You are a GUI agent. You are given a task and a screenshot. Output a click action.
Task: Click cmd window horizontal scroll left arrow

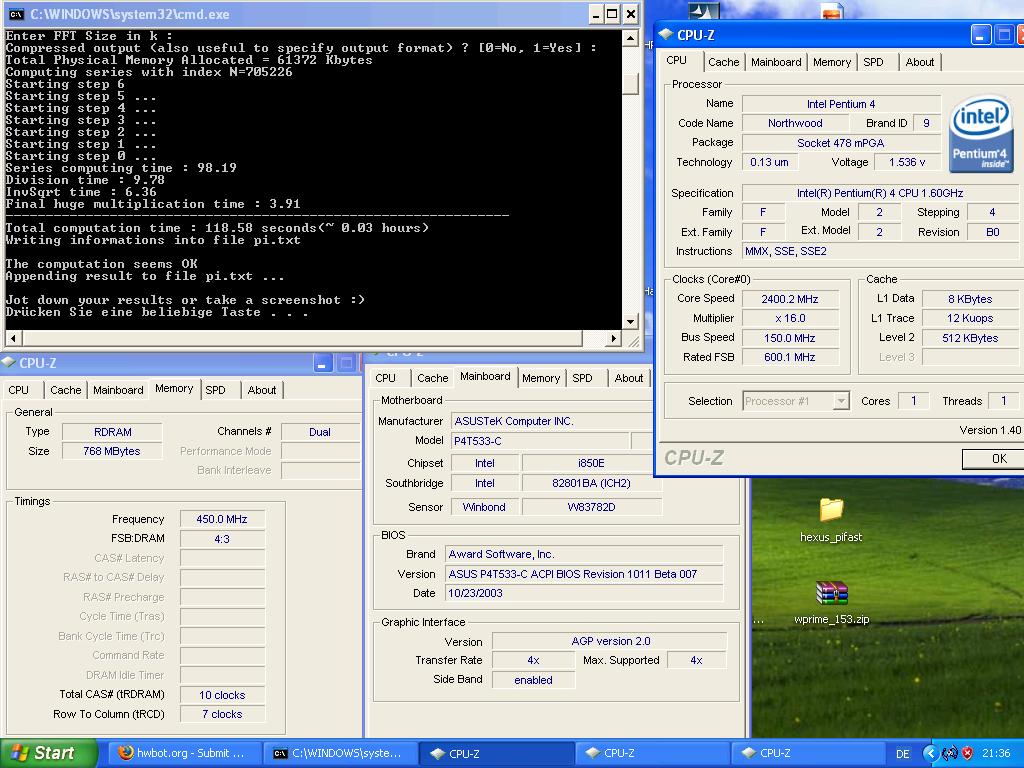[x=13, y=338]
